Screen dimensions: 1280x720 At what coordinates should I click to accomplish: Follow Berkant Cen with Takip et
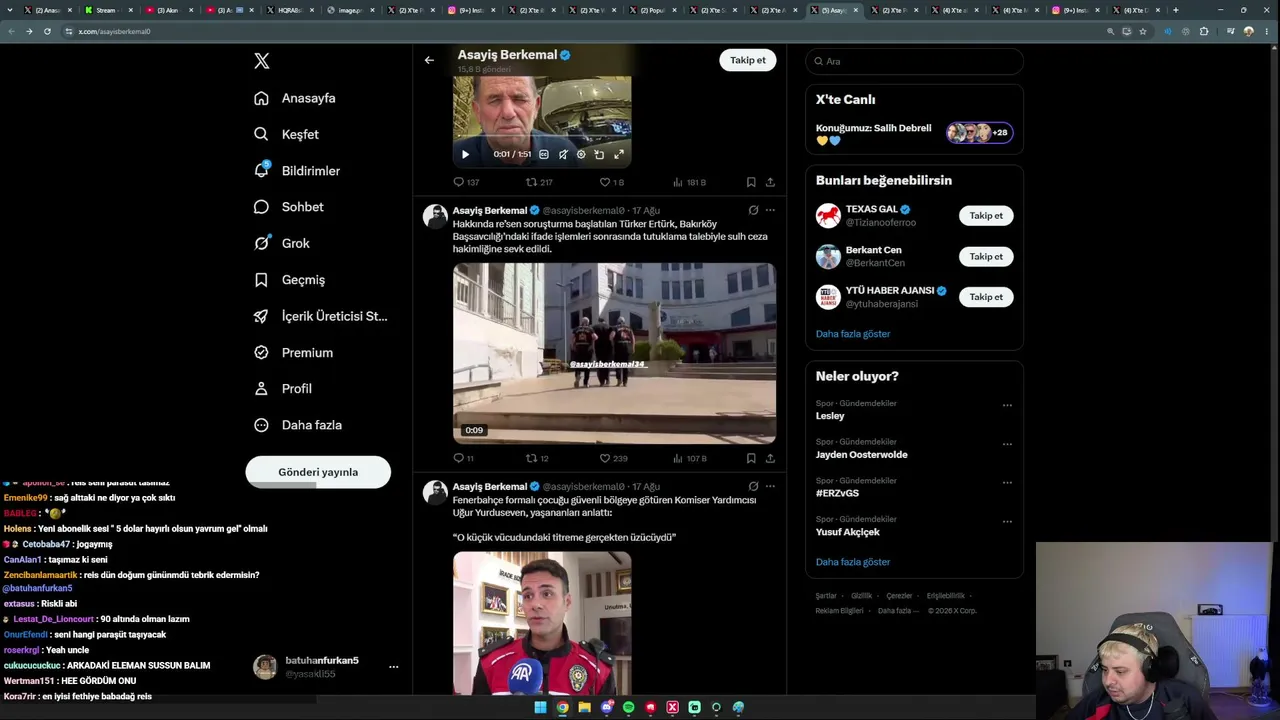click(x=986, y=256)
